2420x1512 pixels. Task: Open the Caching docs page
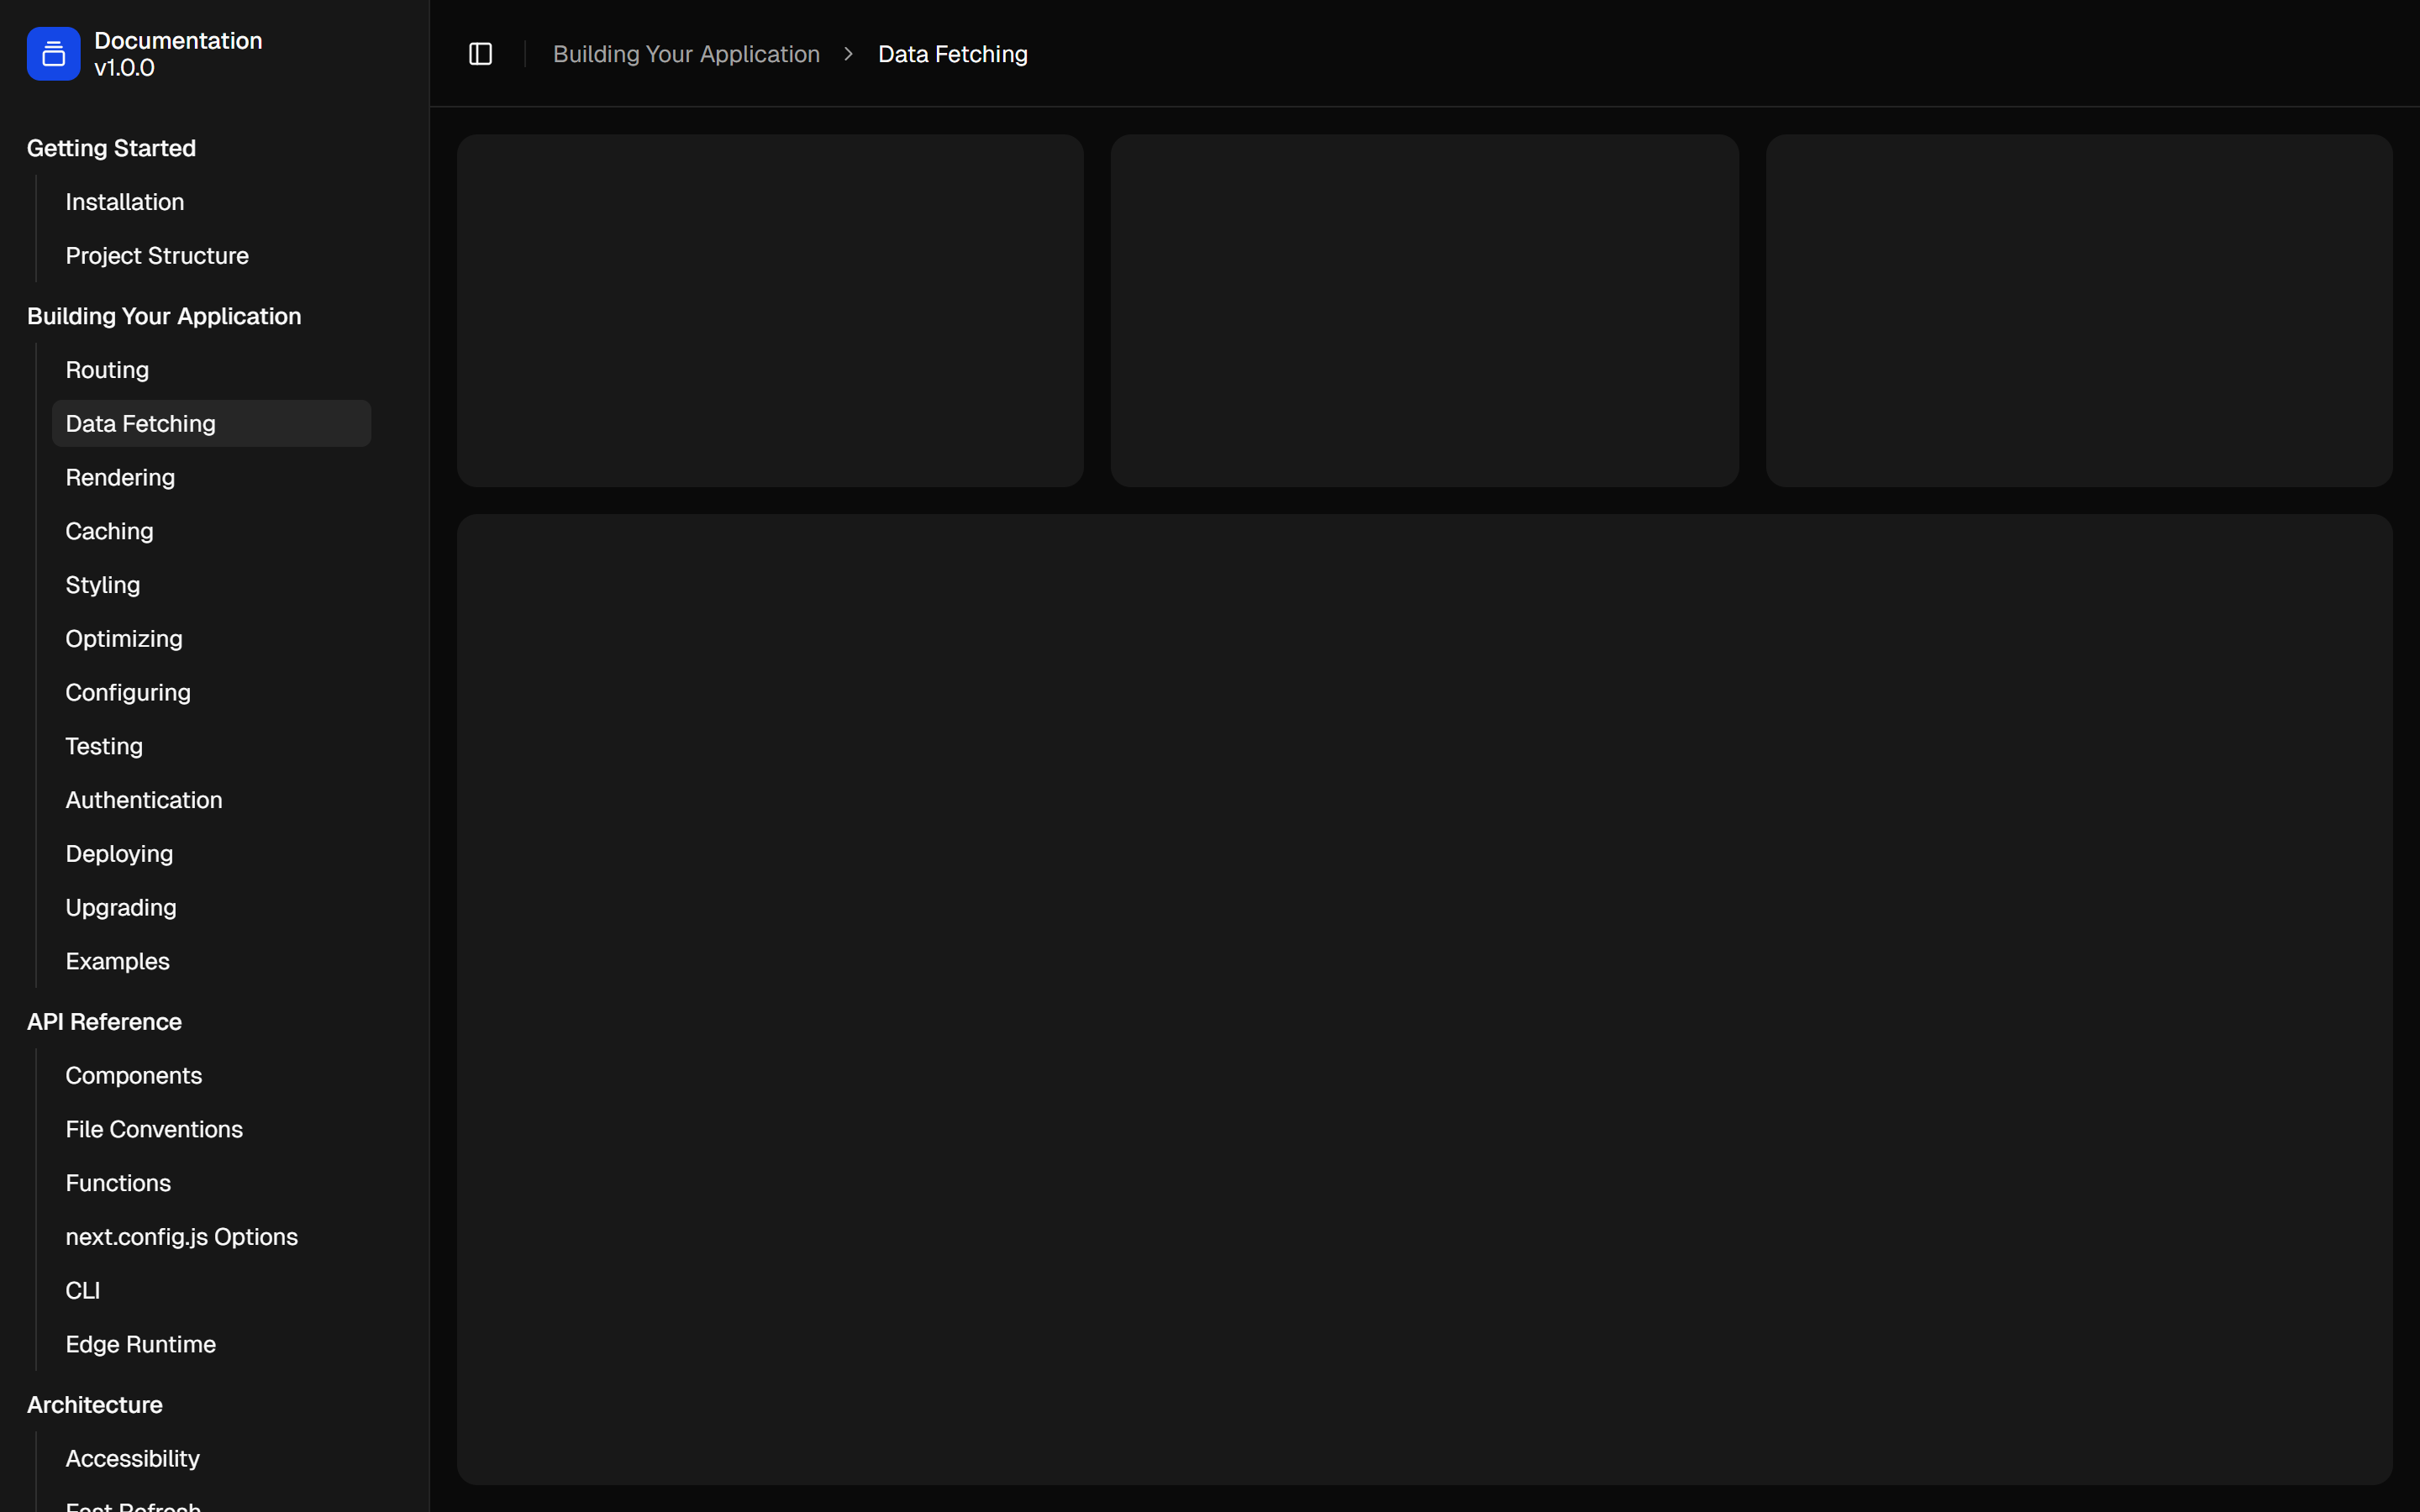(109, 531)
